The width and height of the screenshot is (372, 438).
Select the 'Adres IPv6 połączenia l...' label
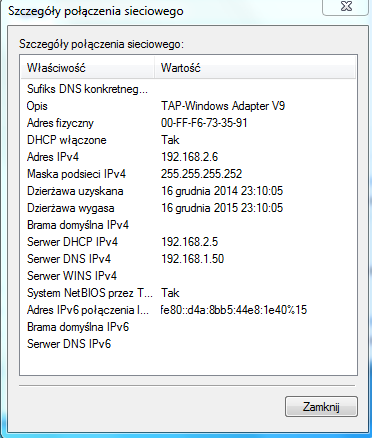coord(88,310)
